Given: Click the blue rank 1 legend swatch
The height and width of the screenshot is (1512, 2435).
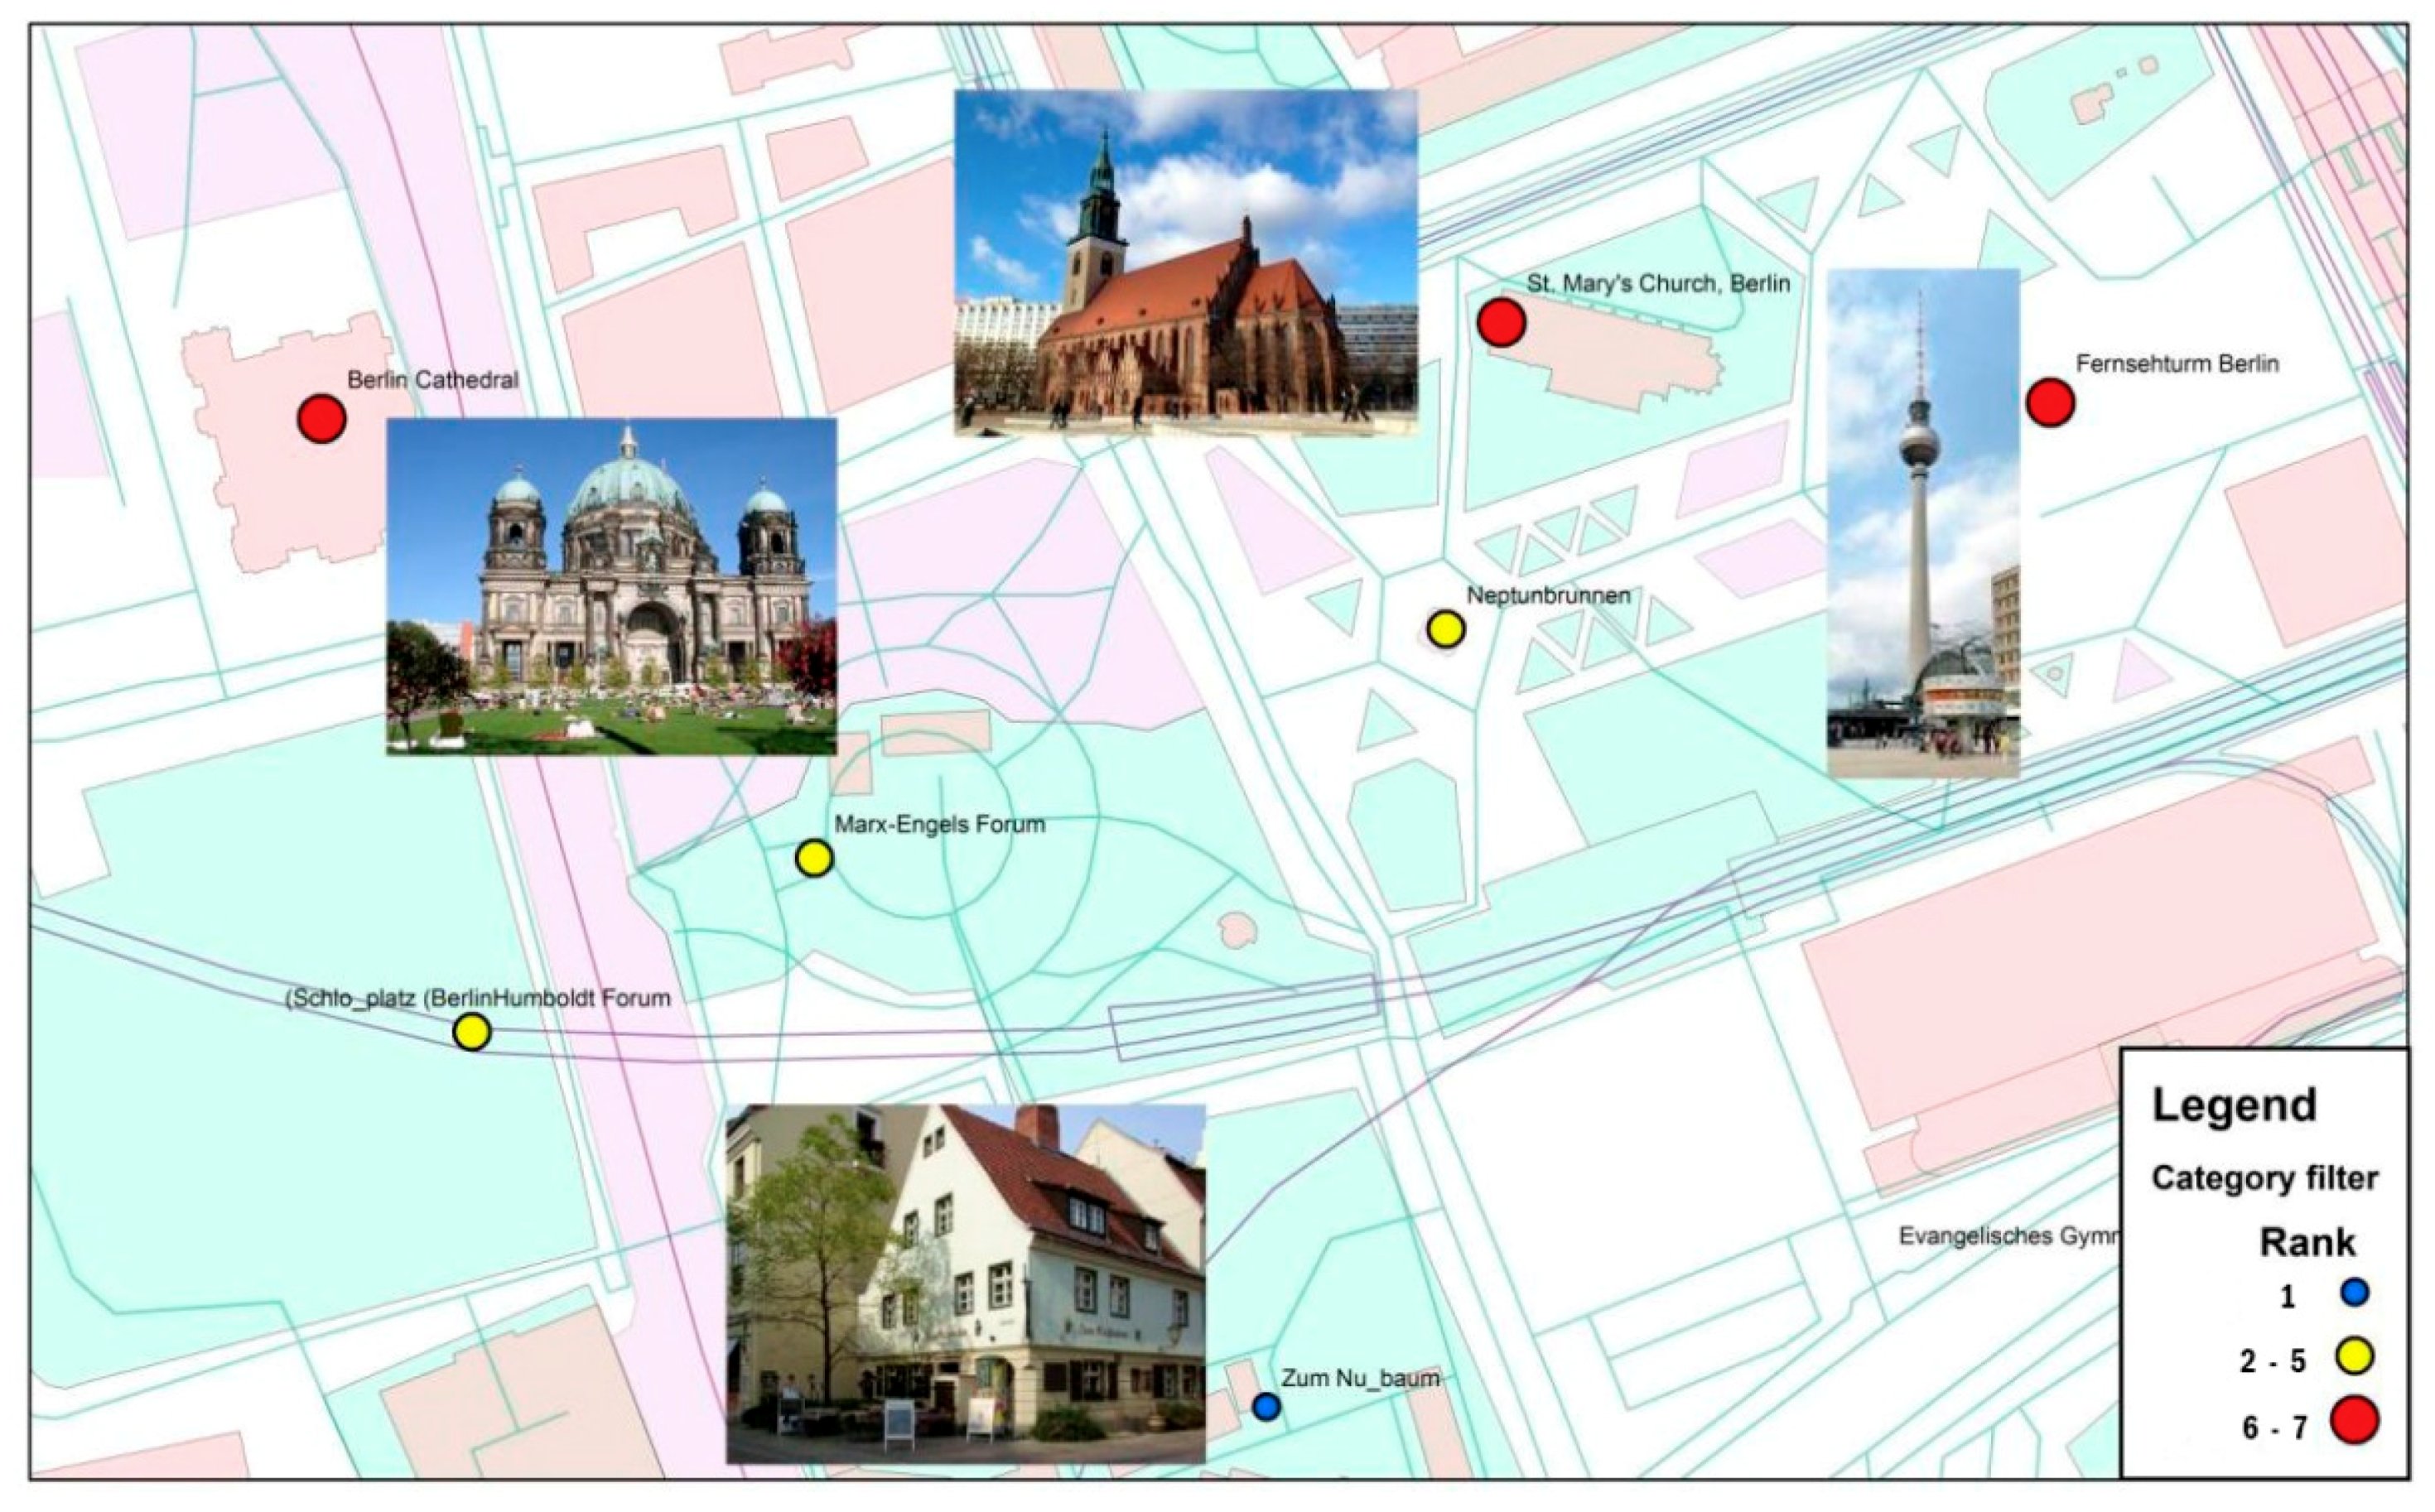Looking at the screenshot, I should click(2354, 1293).
